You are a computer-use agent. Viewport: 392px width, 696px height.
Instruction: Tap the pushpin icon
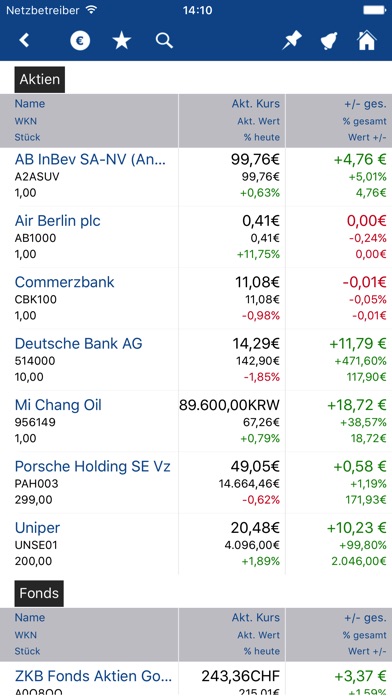[x=292, y=41]
